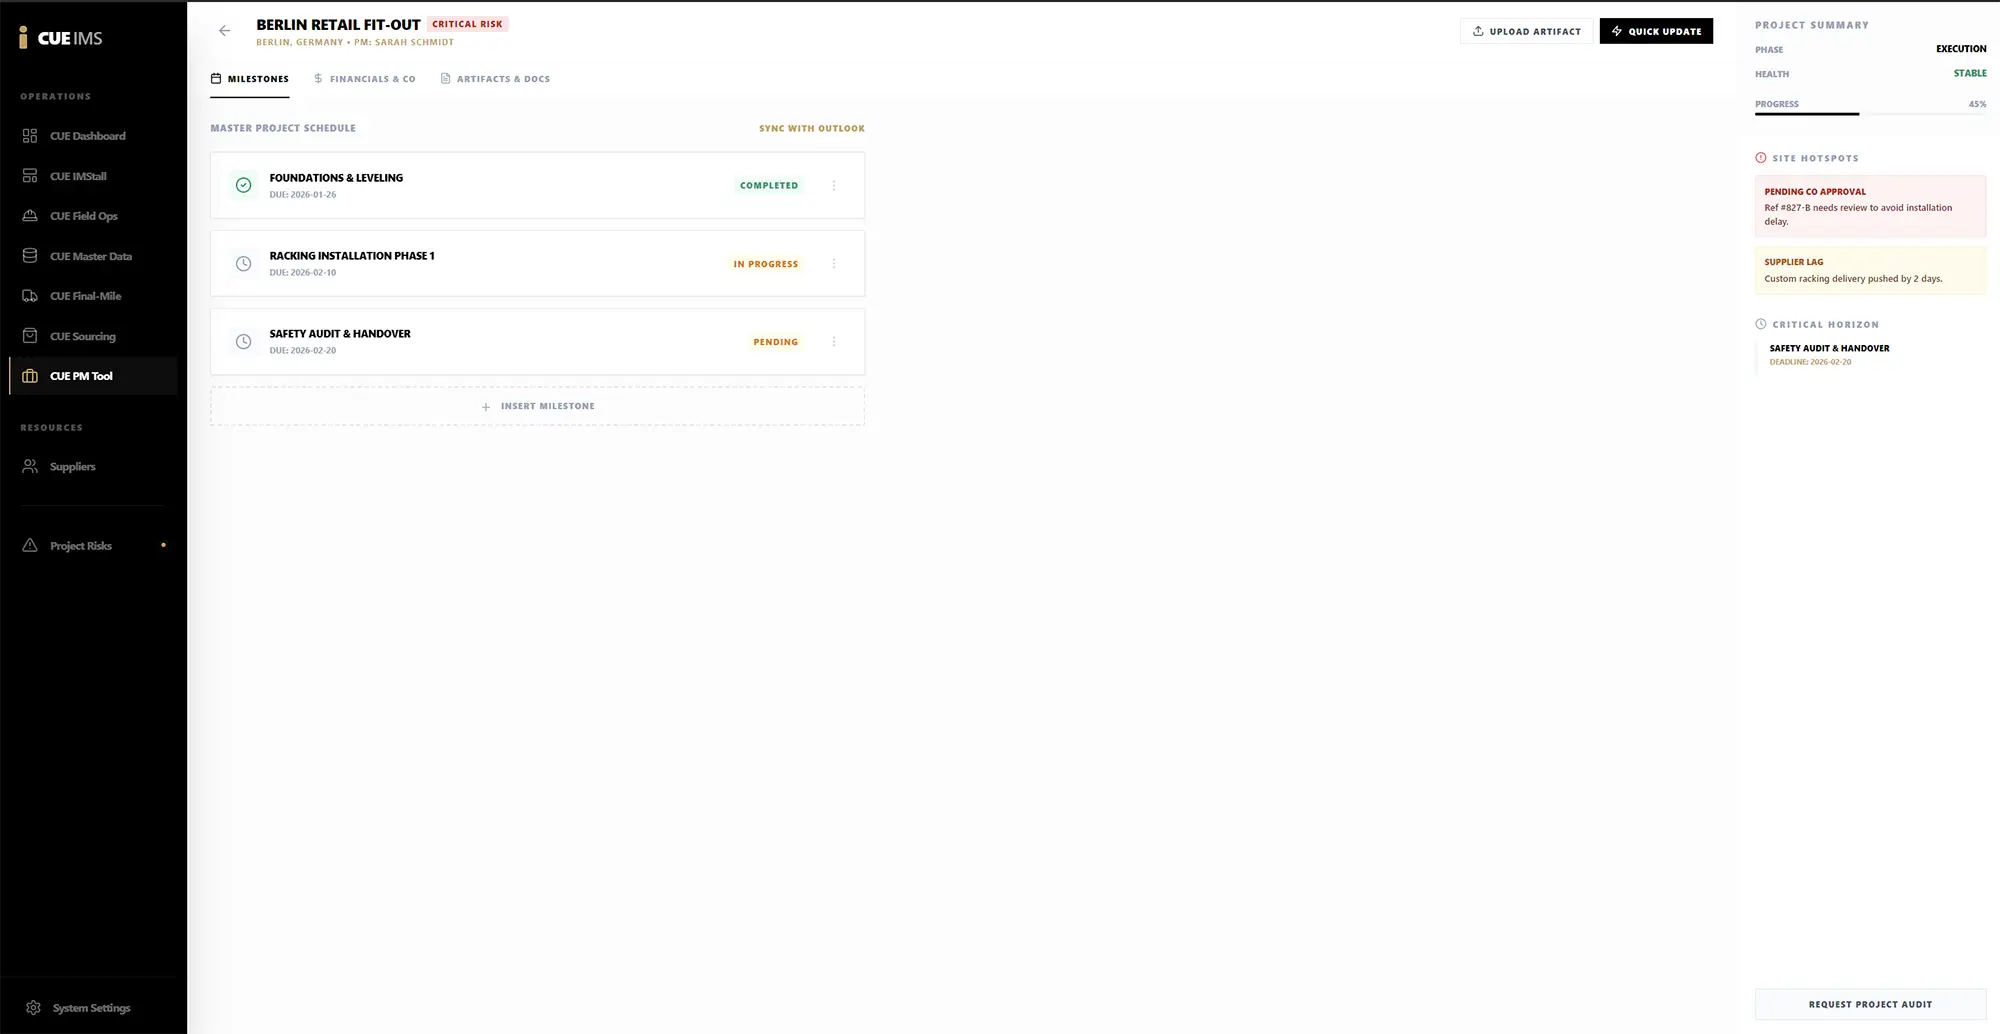Open options menu for Safety Audit & Handover

(834, 342)
